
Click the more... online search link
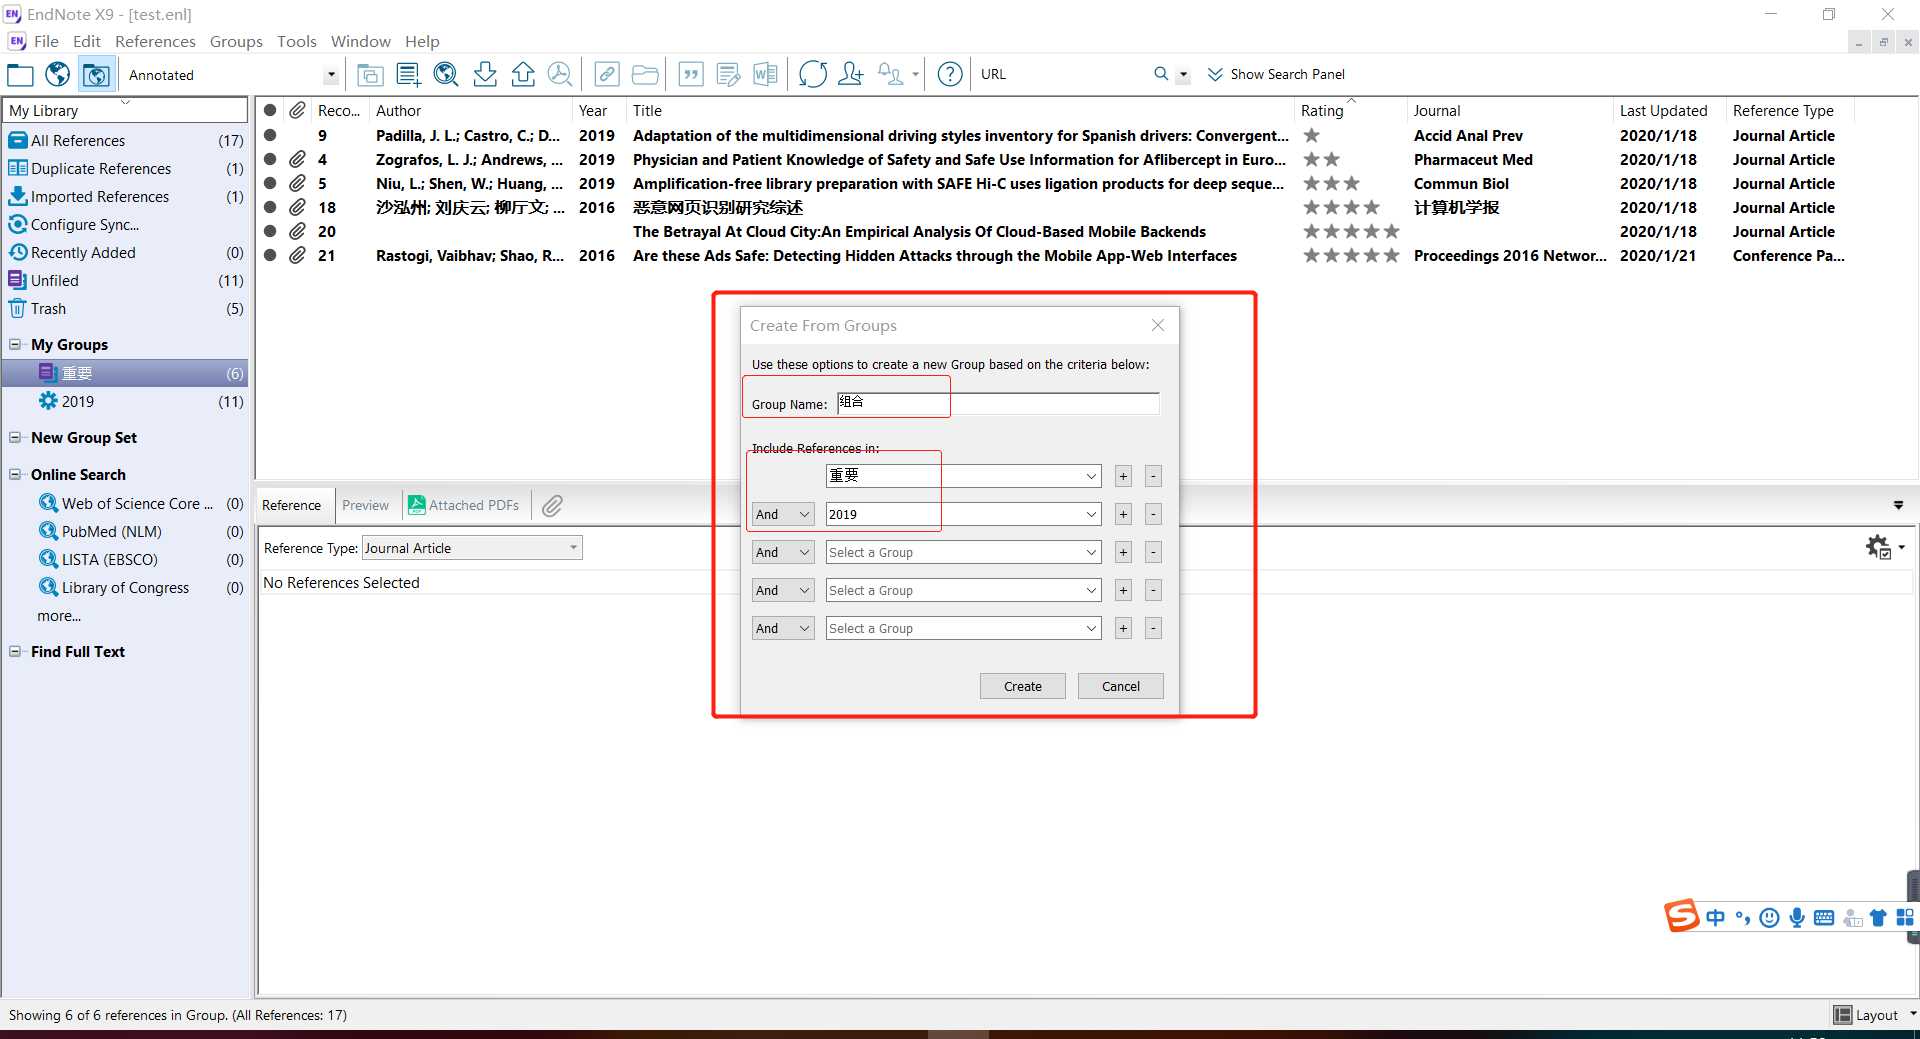coord(59,616)
